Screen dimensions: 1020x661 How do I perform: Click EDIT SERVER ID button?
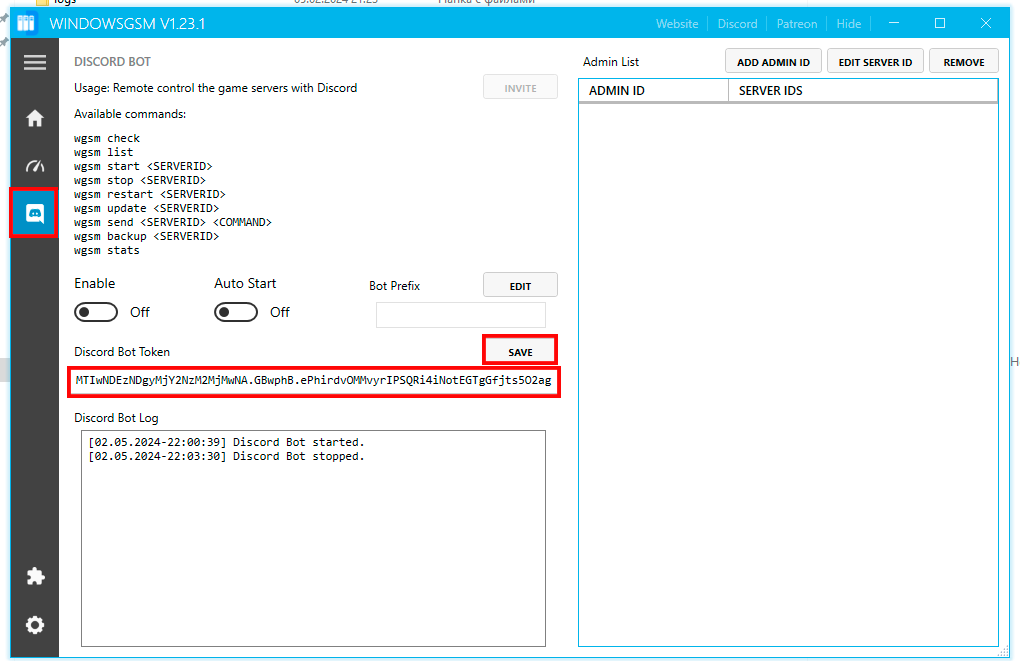coord(875,62)
